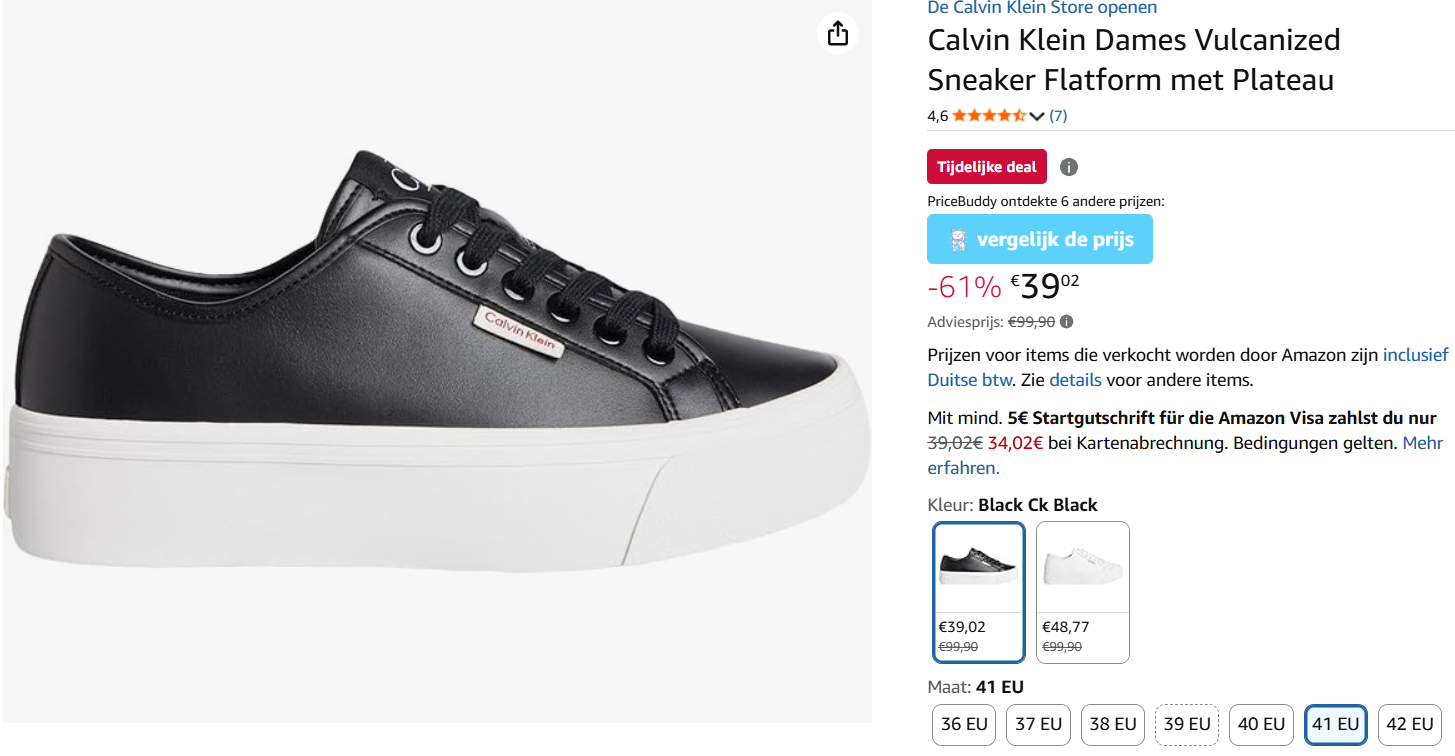Click the Tijdelijke deal badge
This screenshot has height=756, width=1455.
pyautogui.click(x=986, y=166)
